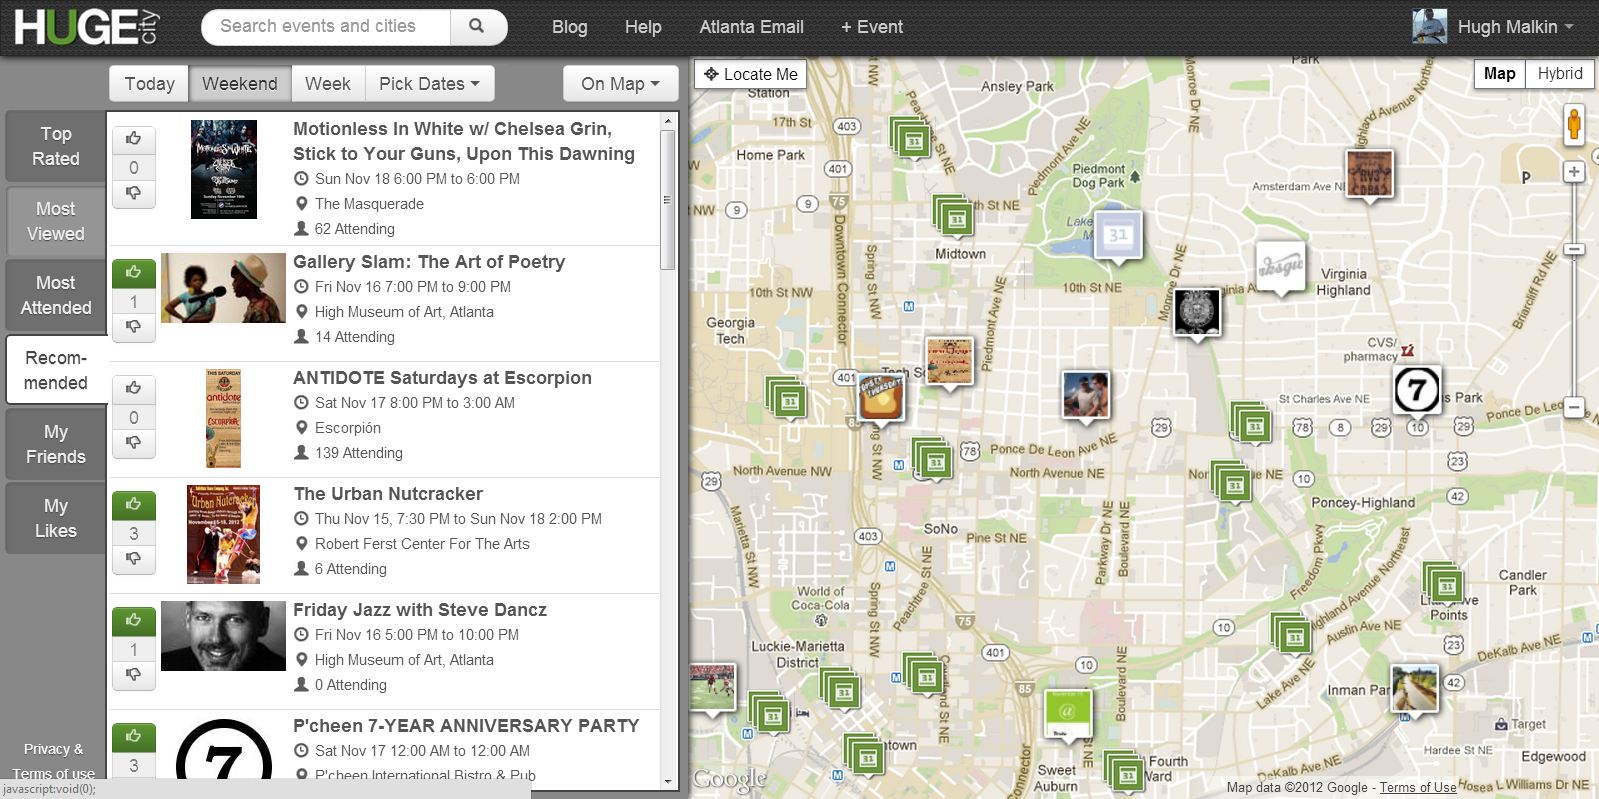Click the Locate Me button
Screen dimensions: 1599x799
point(751,74)
